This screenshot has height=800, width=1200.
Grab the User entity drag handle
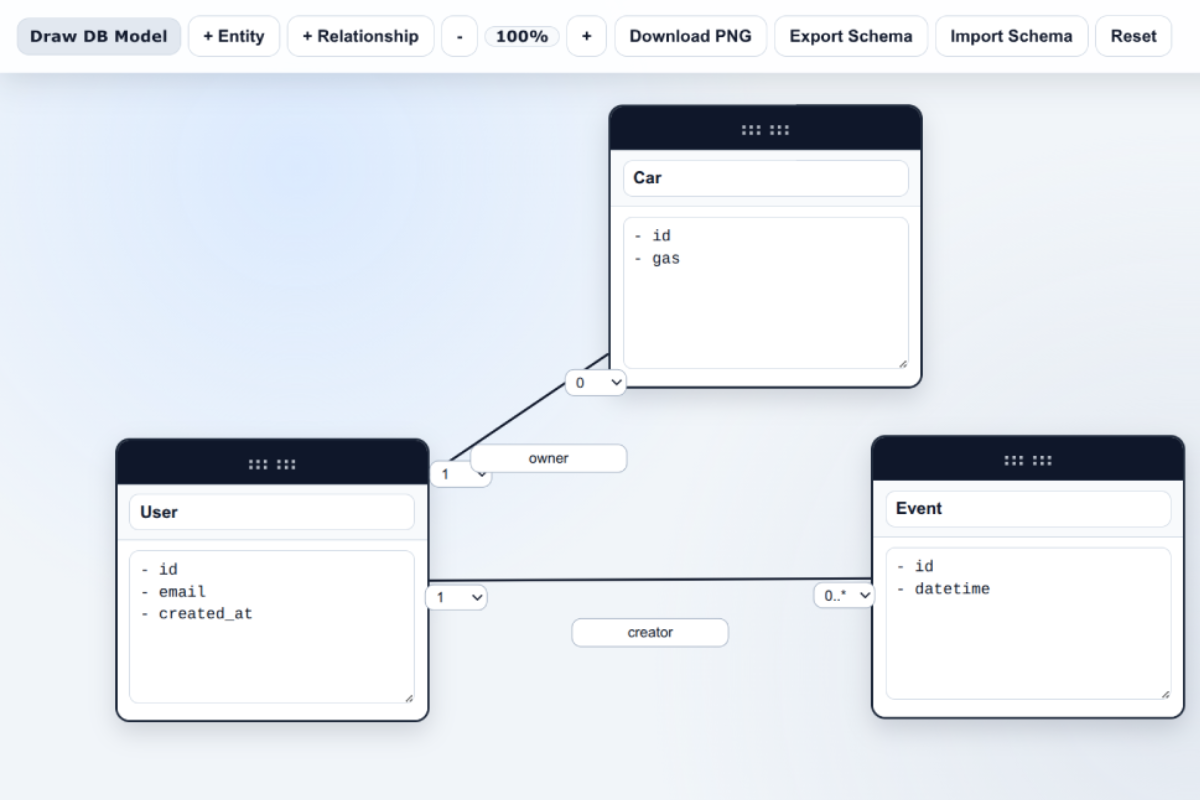pos(272,464)
